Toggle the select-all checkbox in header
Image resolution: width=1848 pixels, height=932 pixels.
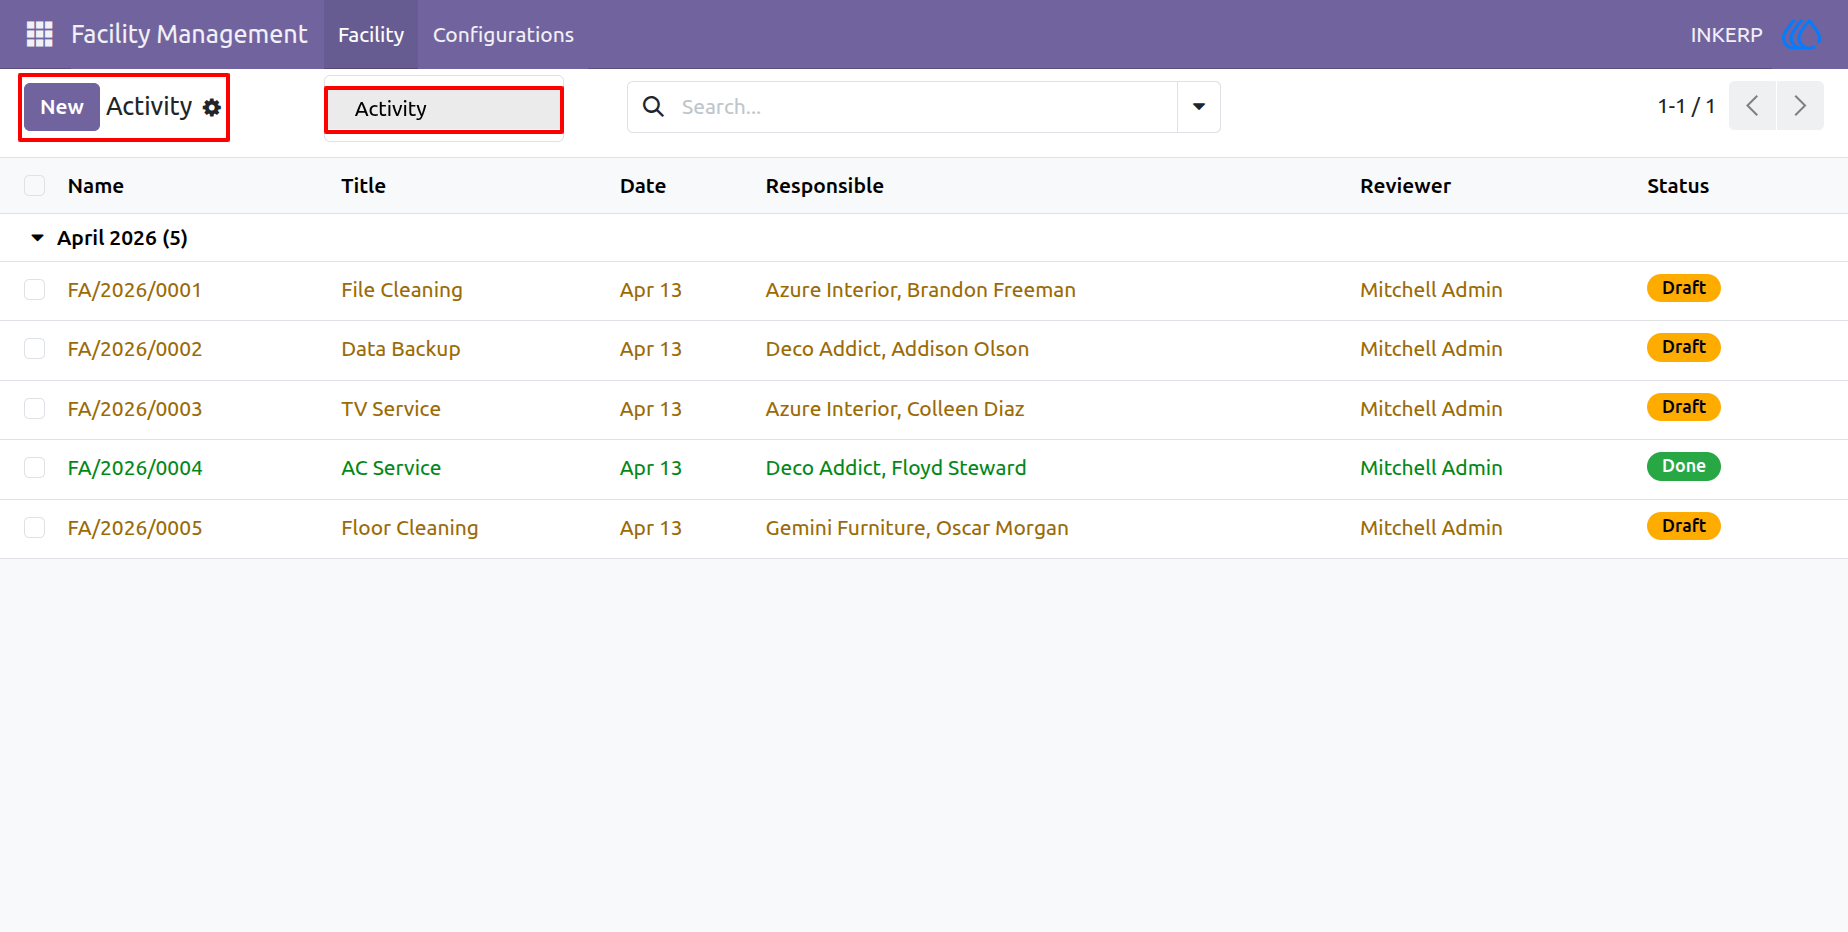coord(35,185)
